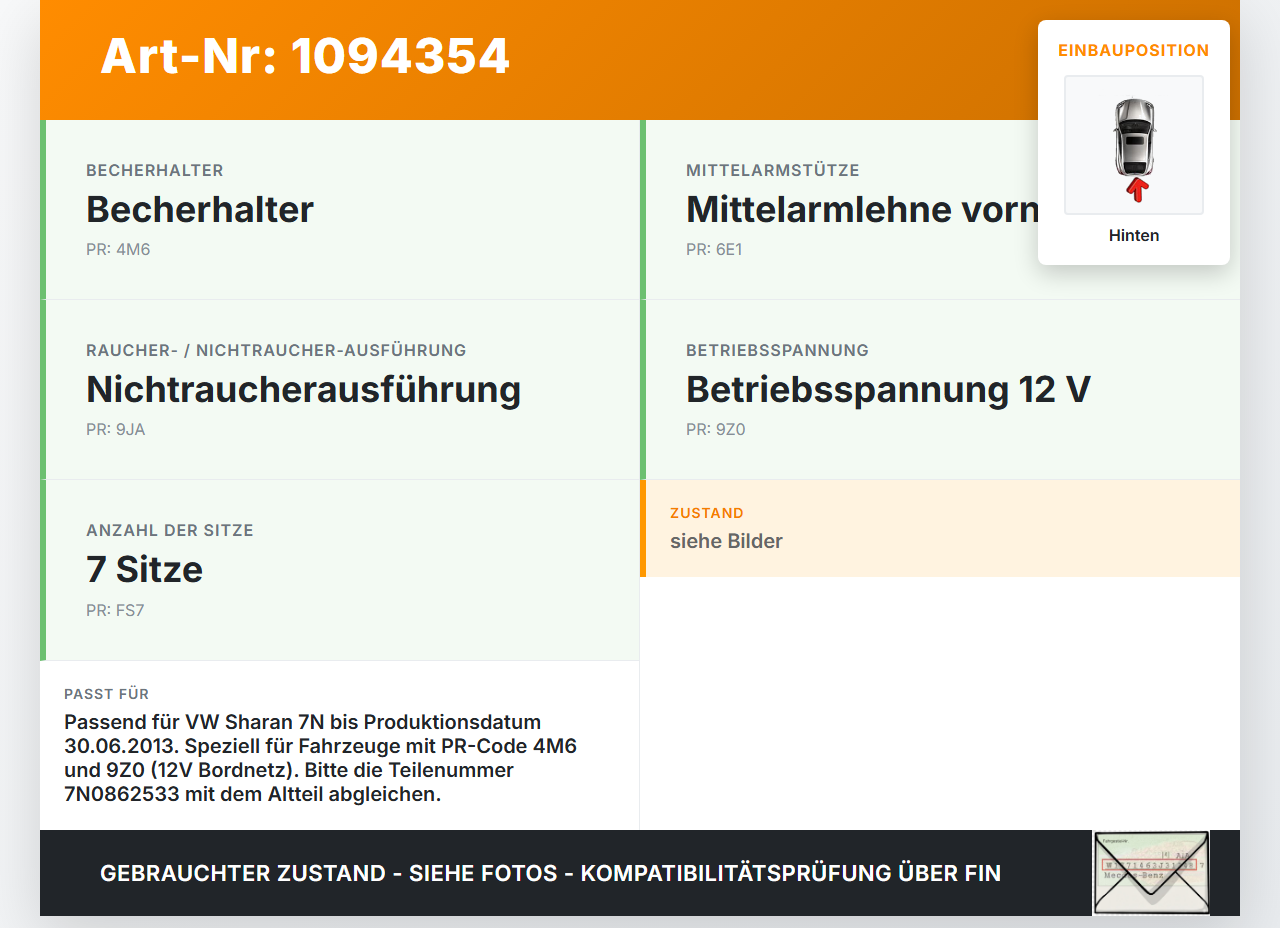Click the orange "ZUSTAND" label
This screenshot has width=1280, height=928.
point(707,513)
